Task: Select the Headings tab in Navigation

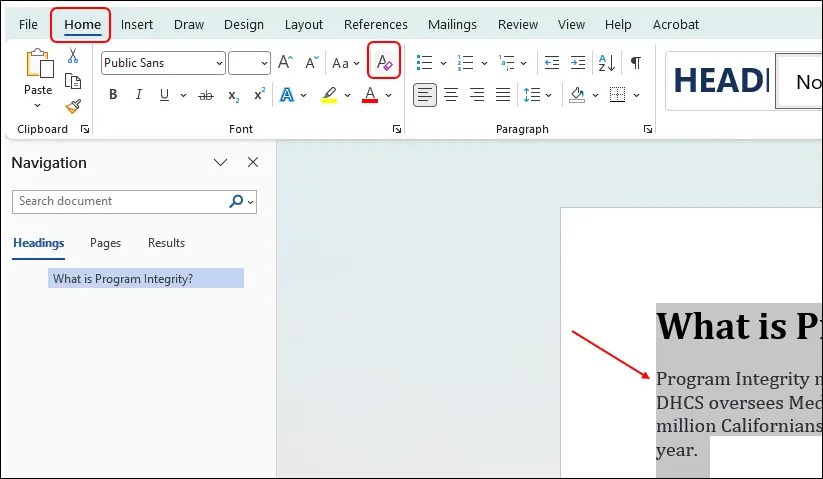Action: 38,243
